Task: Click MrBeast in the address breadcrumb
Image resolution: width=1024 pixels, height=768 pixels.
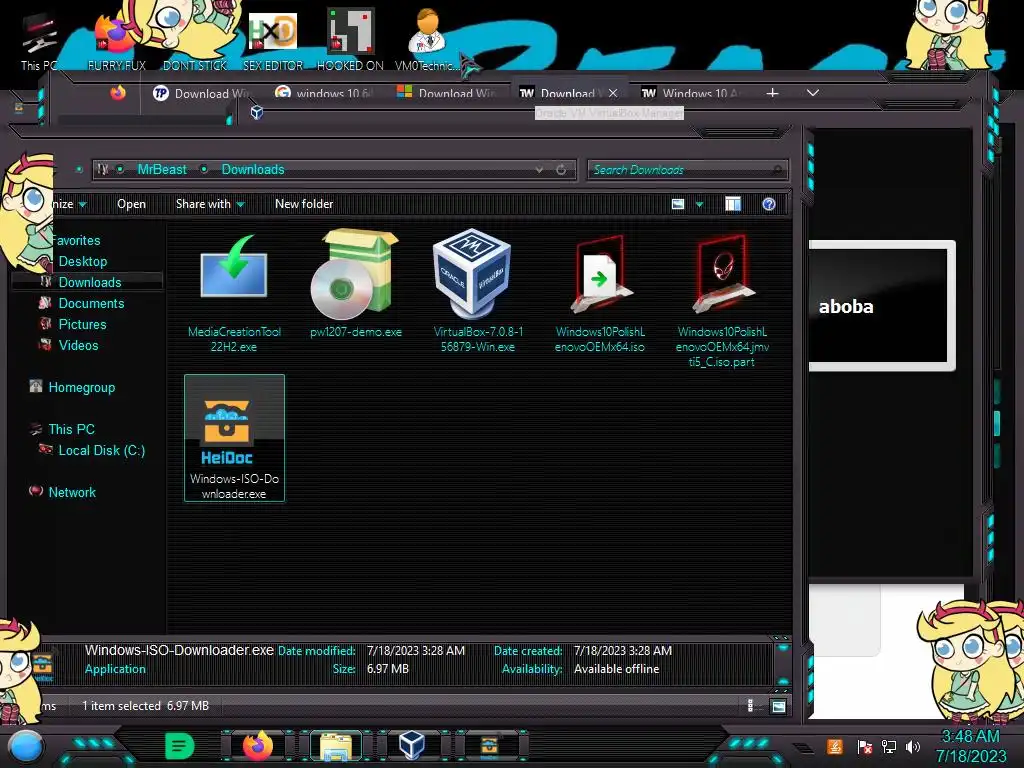Action: coord(162,170)
